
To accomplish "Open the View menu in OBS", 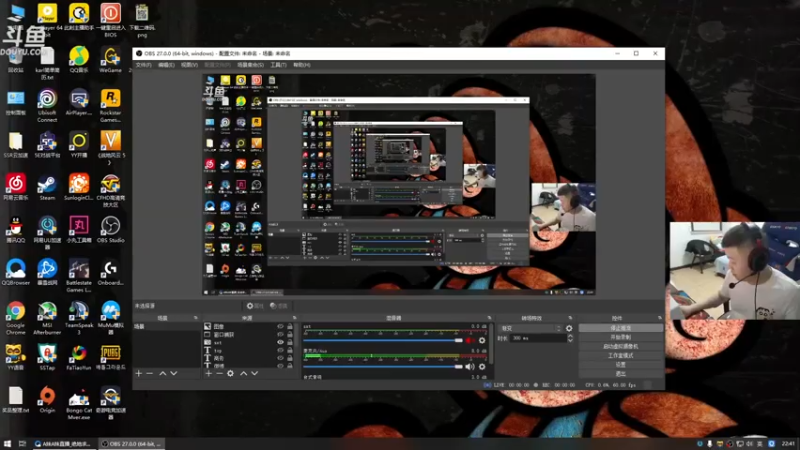I will click(189, 65).
